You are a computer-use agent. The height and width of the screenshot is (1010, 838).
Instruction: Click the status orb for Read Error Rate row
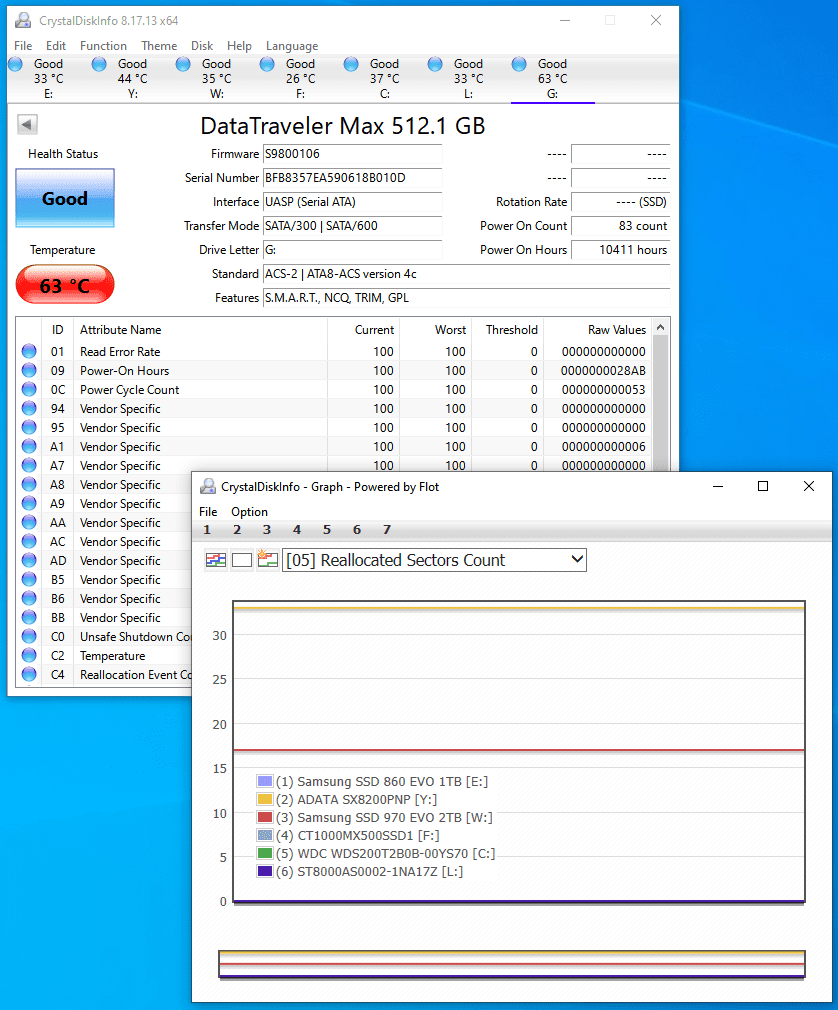point(29,351)
